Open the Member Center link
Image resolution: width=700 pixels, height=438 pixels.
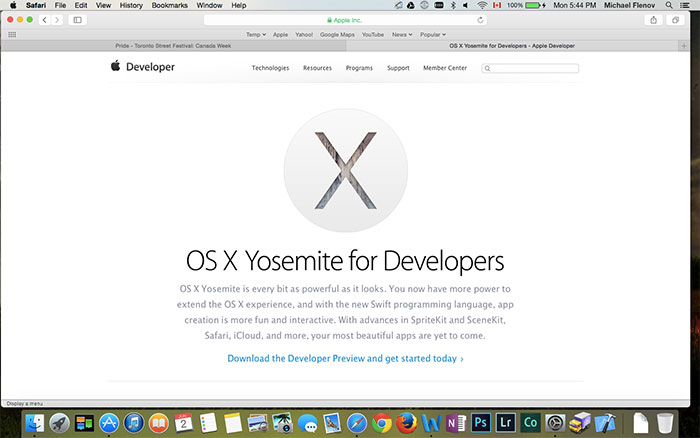(444, 68)
